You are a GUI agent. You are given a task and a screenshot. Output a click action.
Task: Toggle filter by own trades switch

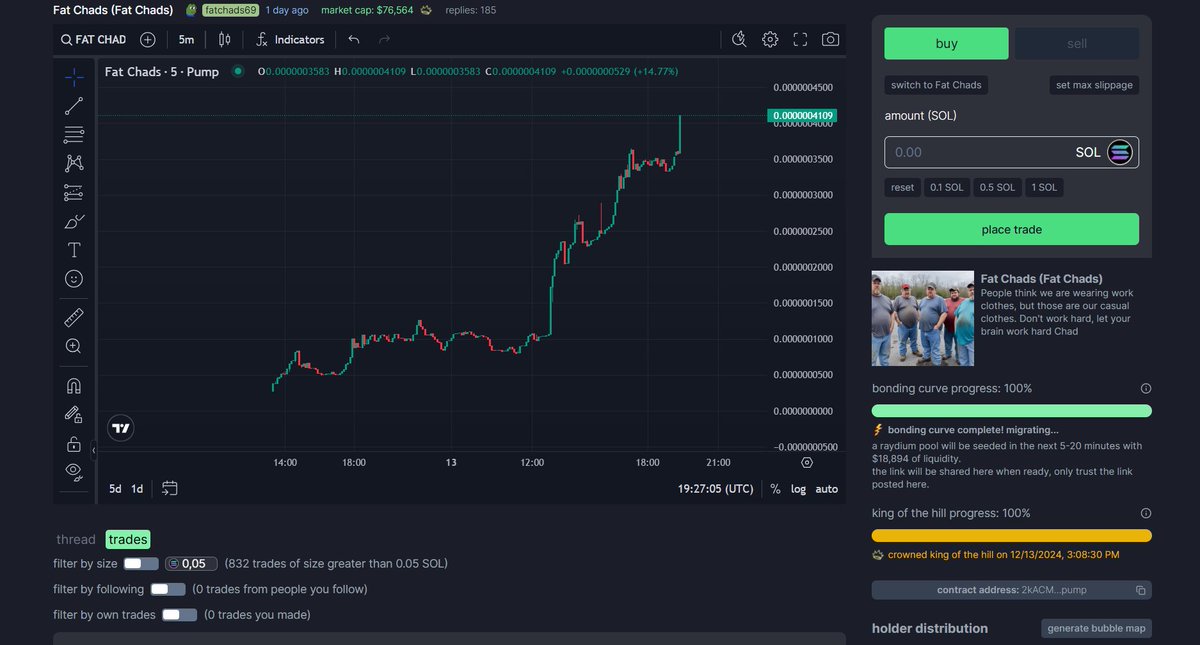coord(180,615)
